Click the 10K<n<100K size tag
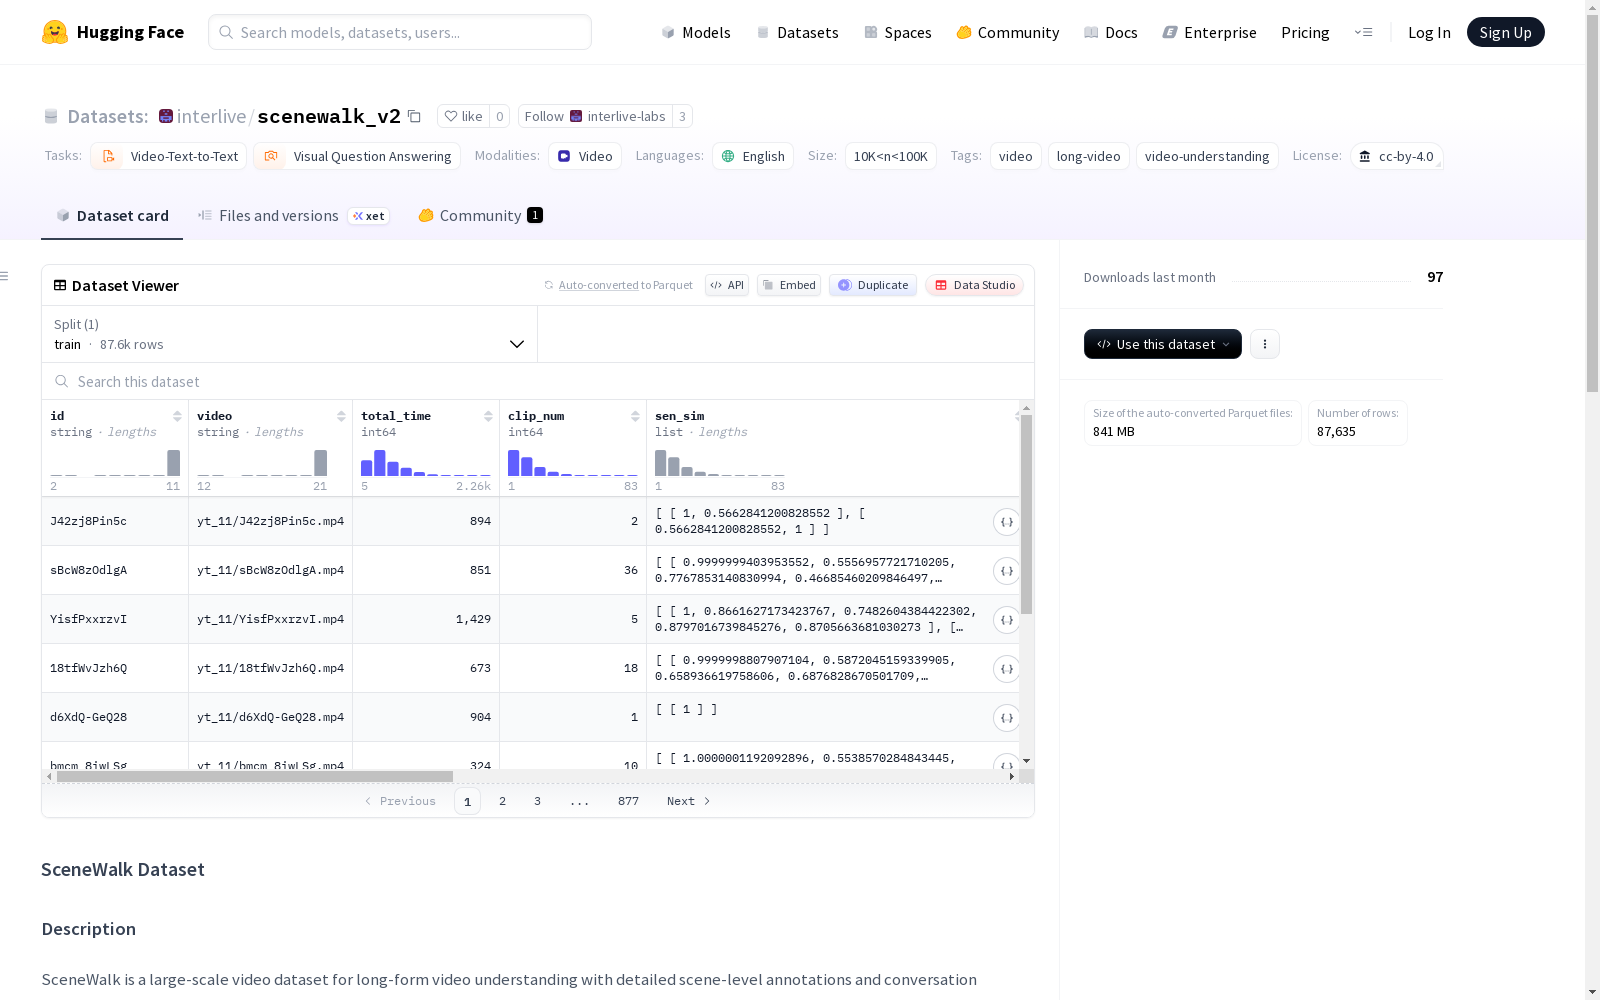 coord(890,156)
